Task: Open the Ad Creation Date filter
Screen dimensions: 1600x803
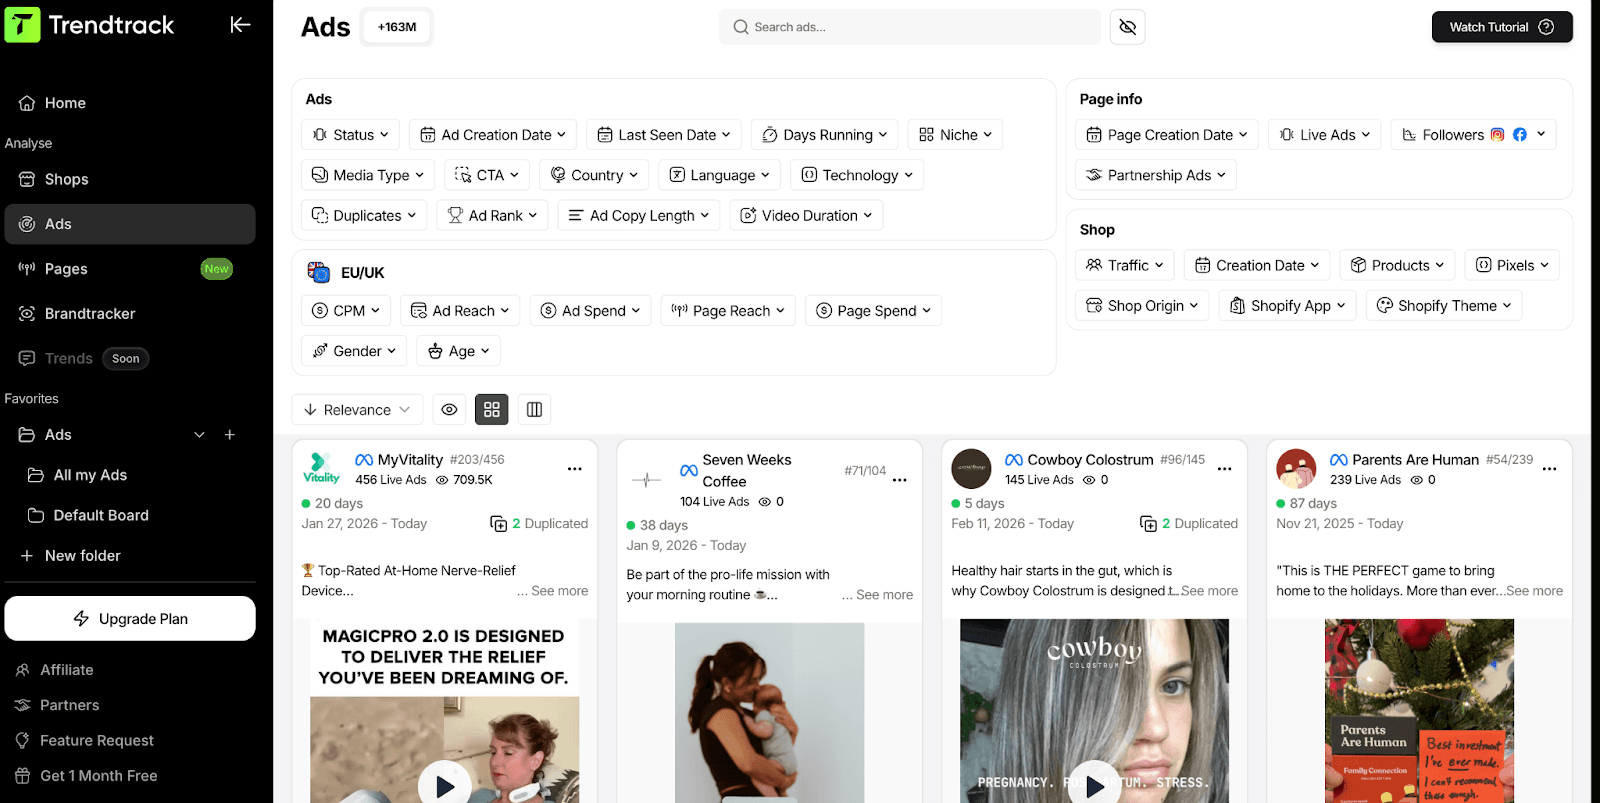Action: (x=493, y=135)
